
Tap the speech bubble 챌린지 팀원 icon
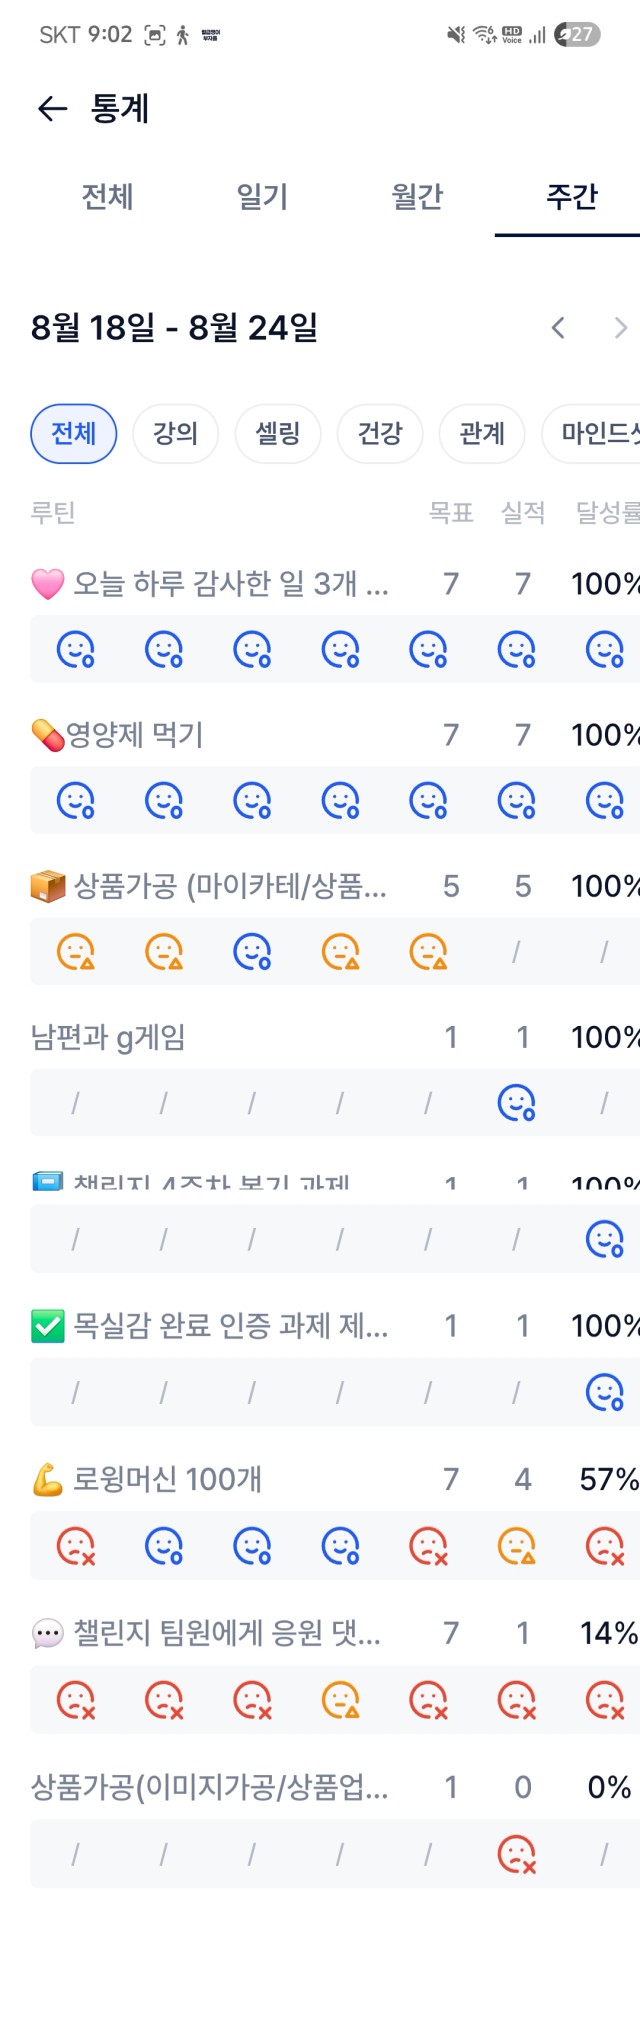pyautogui.click(x=48, y=1634)
